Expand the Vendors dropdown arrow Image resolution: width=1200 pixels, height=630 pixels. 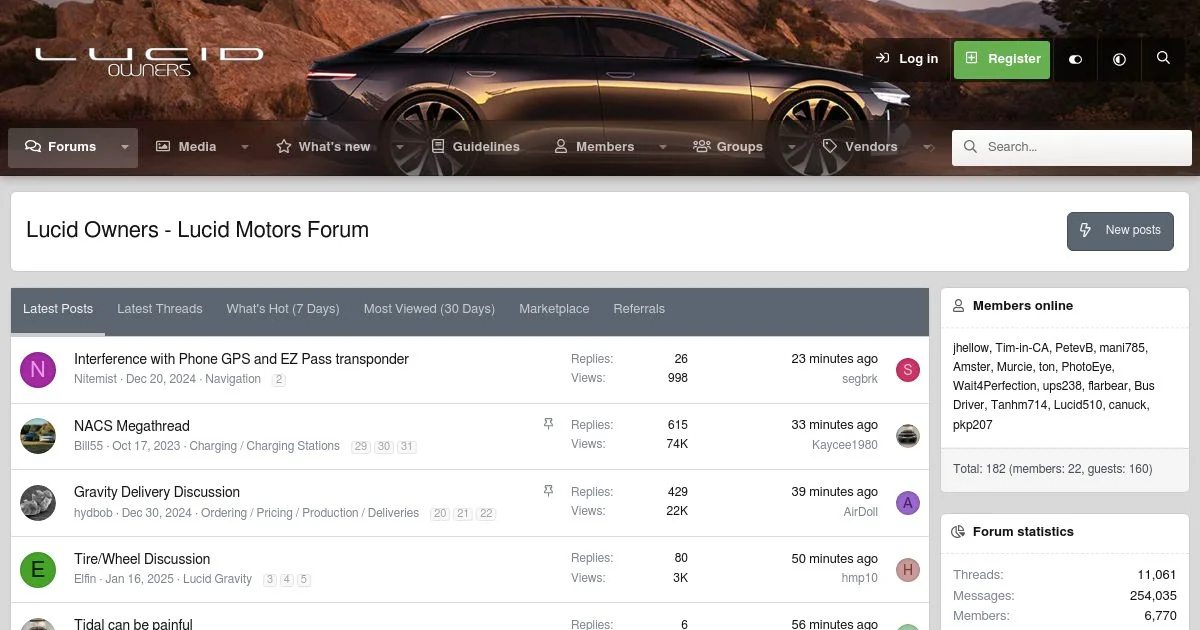pos(928,147)
